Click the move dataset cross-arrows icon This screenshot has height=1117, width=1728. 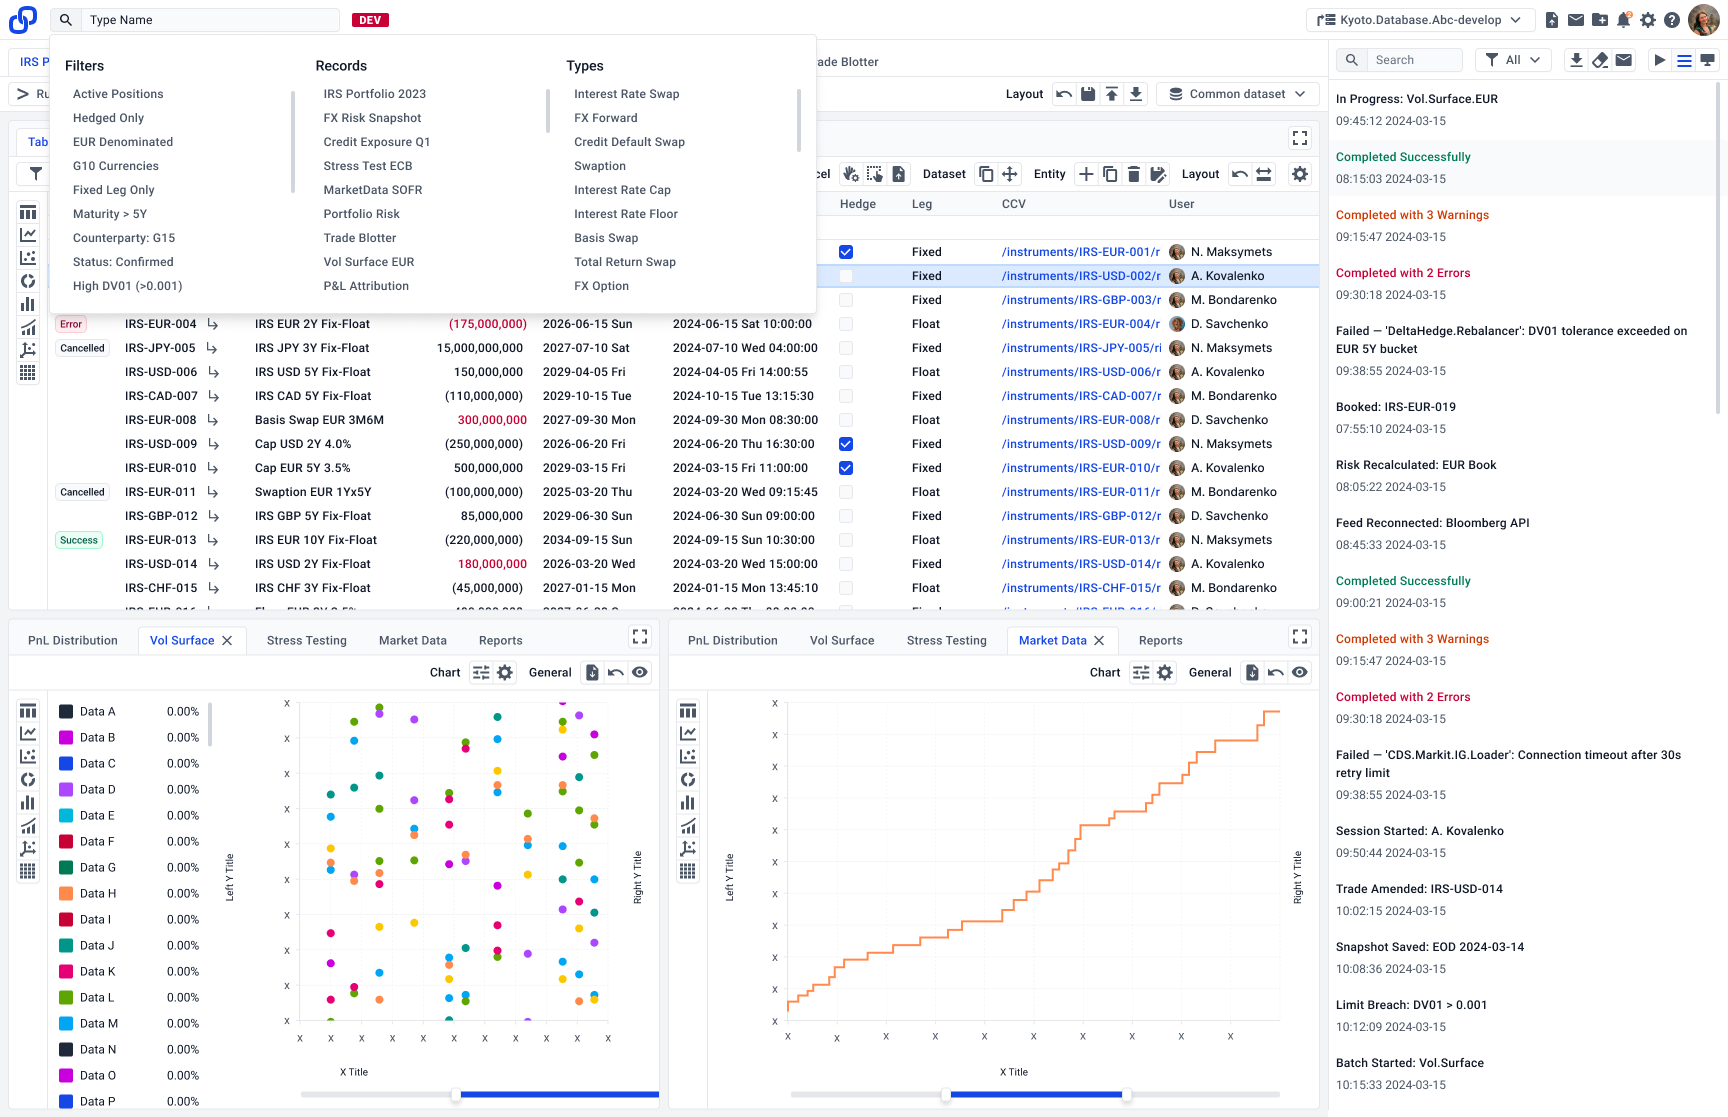pyautogui.click(x=1010, y=174)
